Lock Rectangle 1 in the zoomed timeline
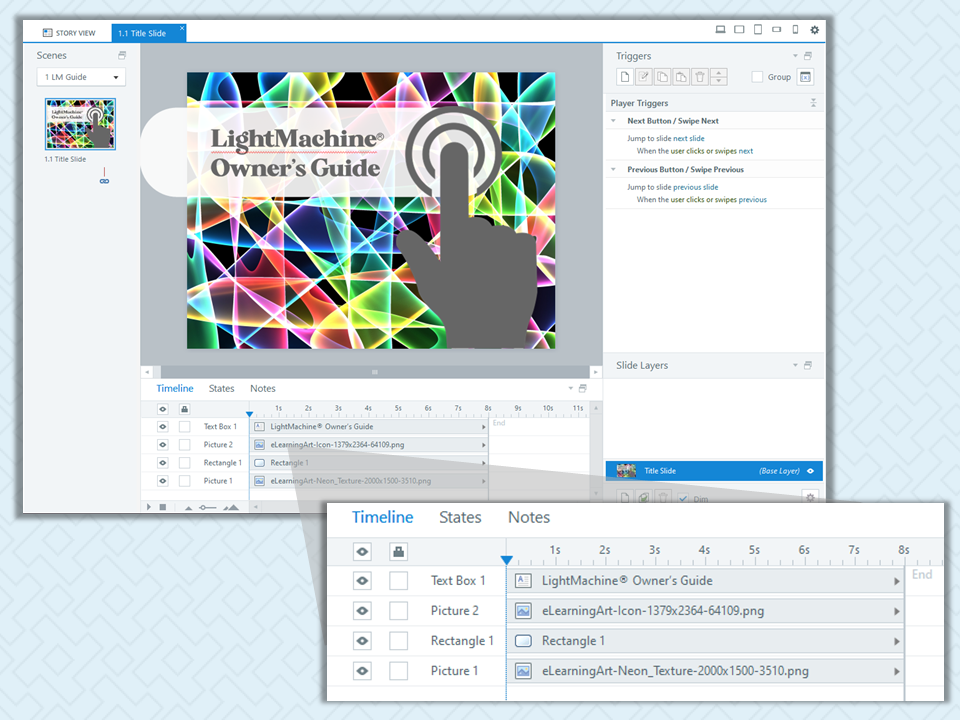 [x=399, y=641]
